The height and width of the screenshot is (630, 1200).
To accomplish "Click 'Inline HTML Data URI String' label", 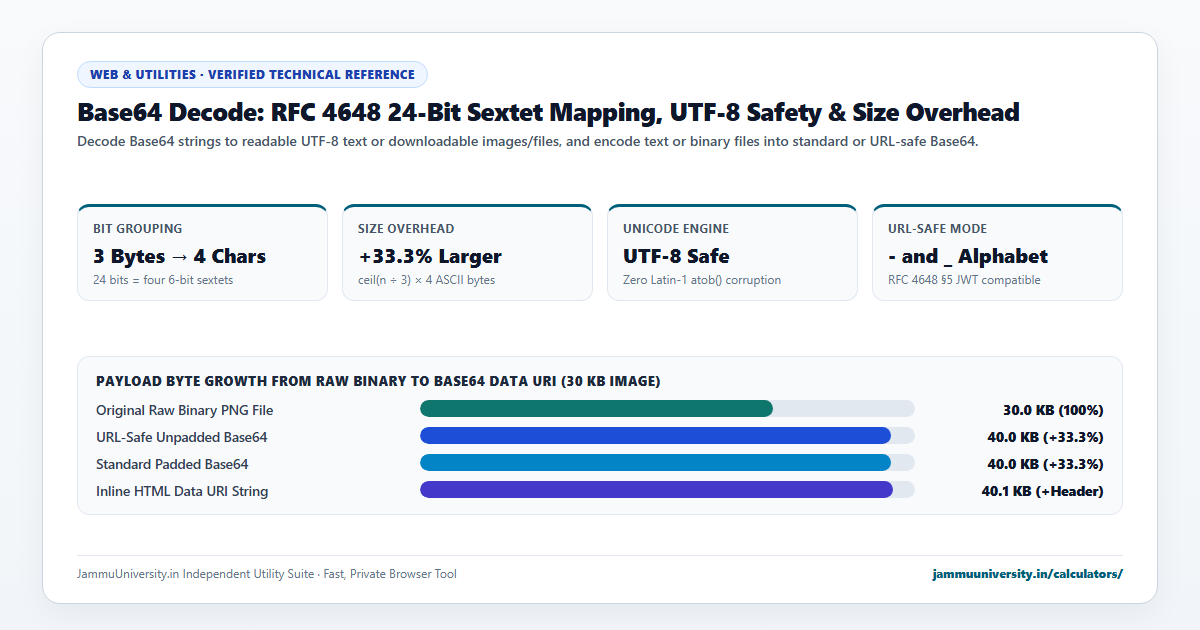I will coord(182,491).
